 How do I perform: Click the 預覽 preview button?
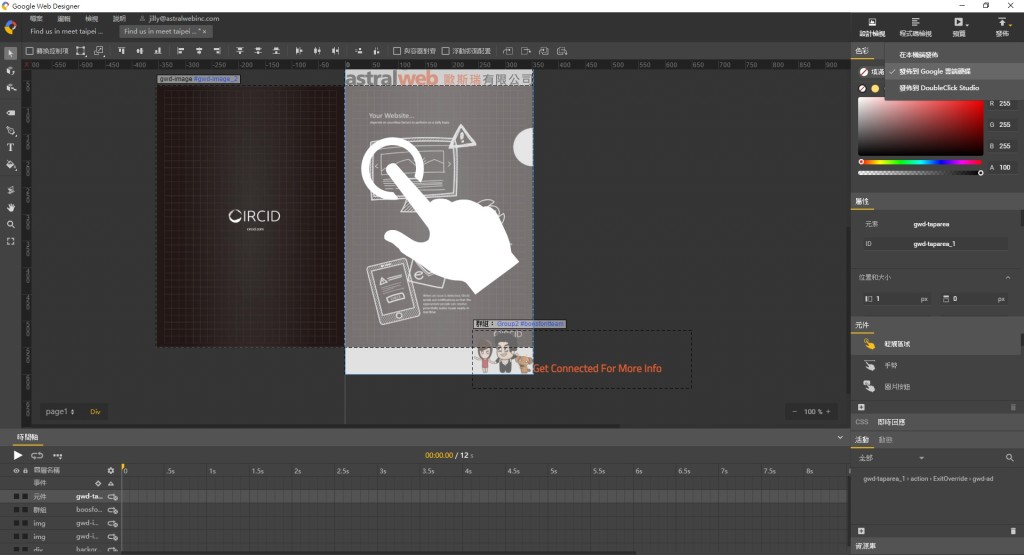pyautogui.click(x=959, y=27)
